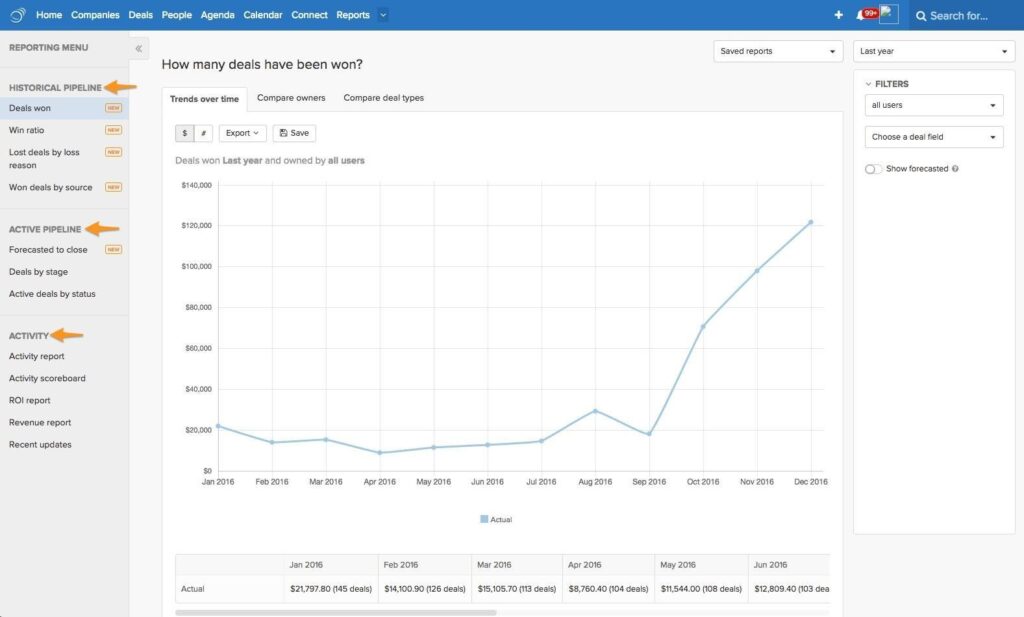
Task: Open the quick add plus icon
Action: point(838,14)
